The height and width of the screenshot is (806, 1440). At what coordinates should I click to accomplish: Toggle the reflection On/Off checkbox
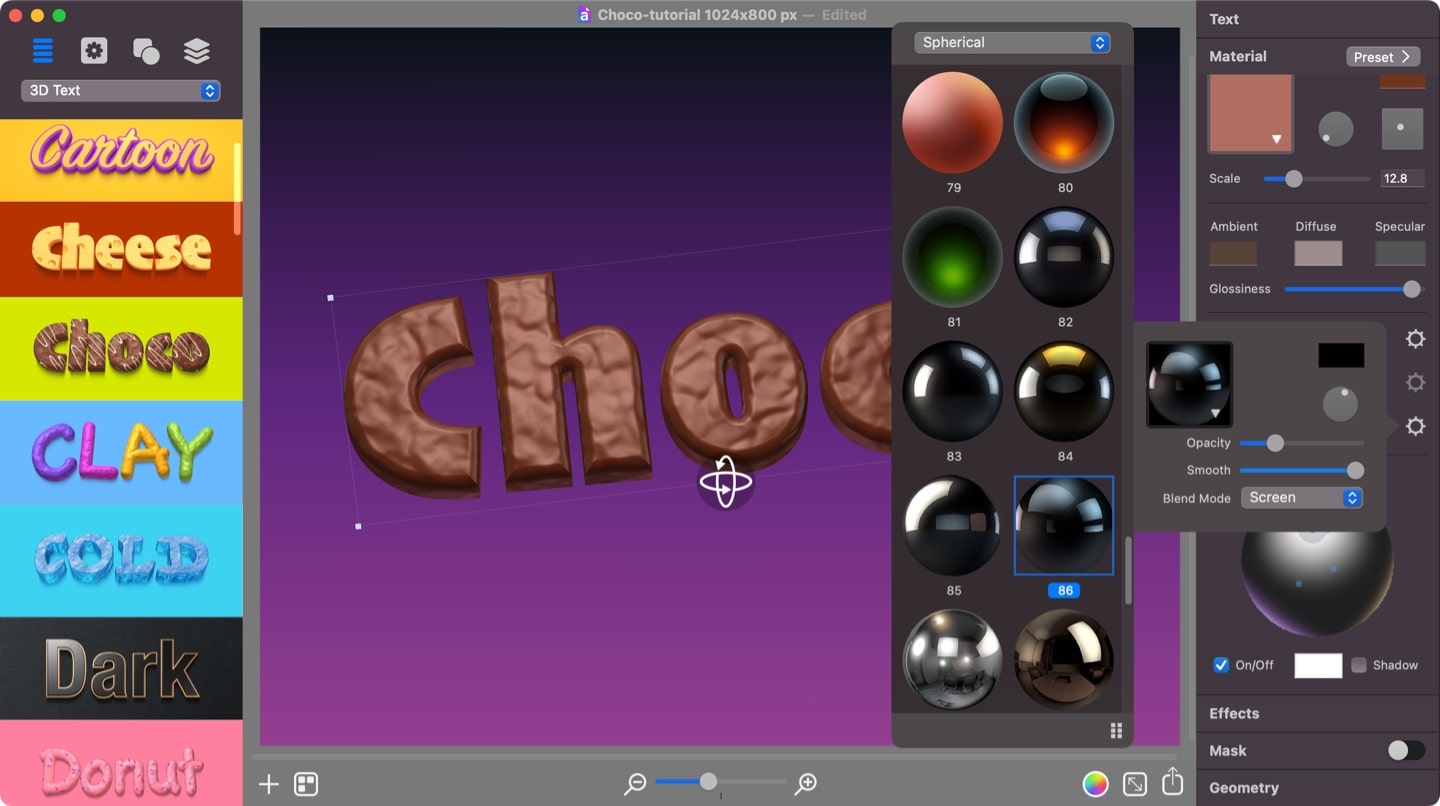(1221, 665)
